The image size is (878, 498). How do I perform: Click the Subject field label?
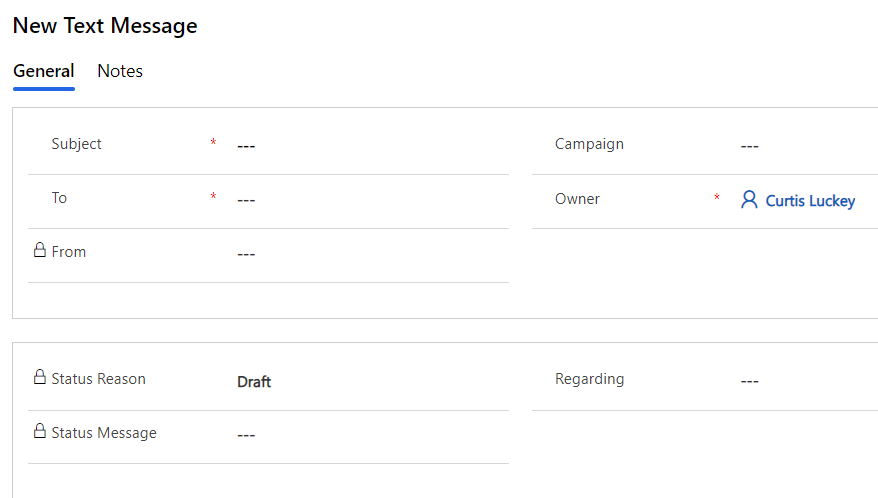point(77,144)
